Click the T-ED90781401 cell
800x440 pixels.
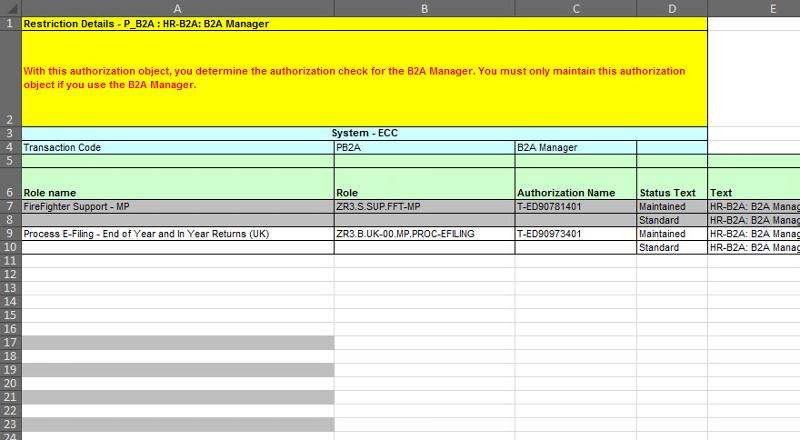pyautogui.click(x=576, y=206)
